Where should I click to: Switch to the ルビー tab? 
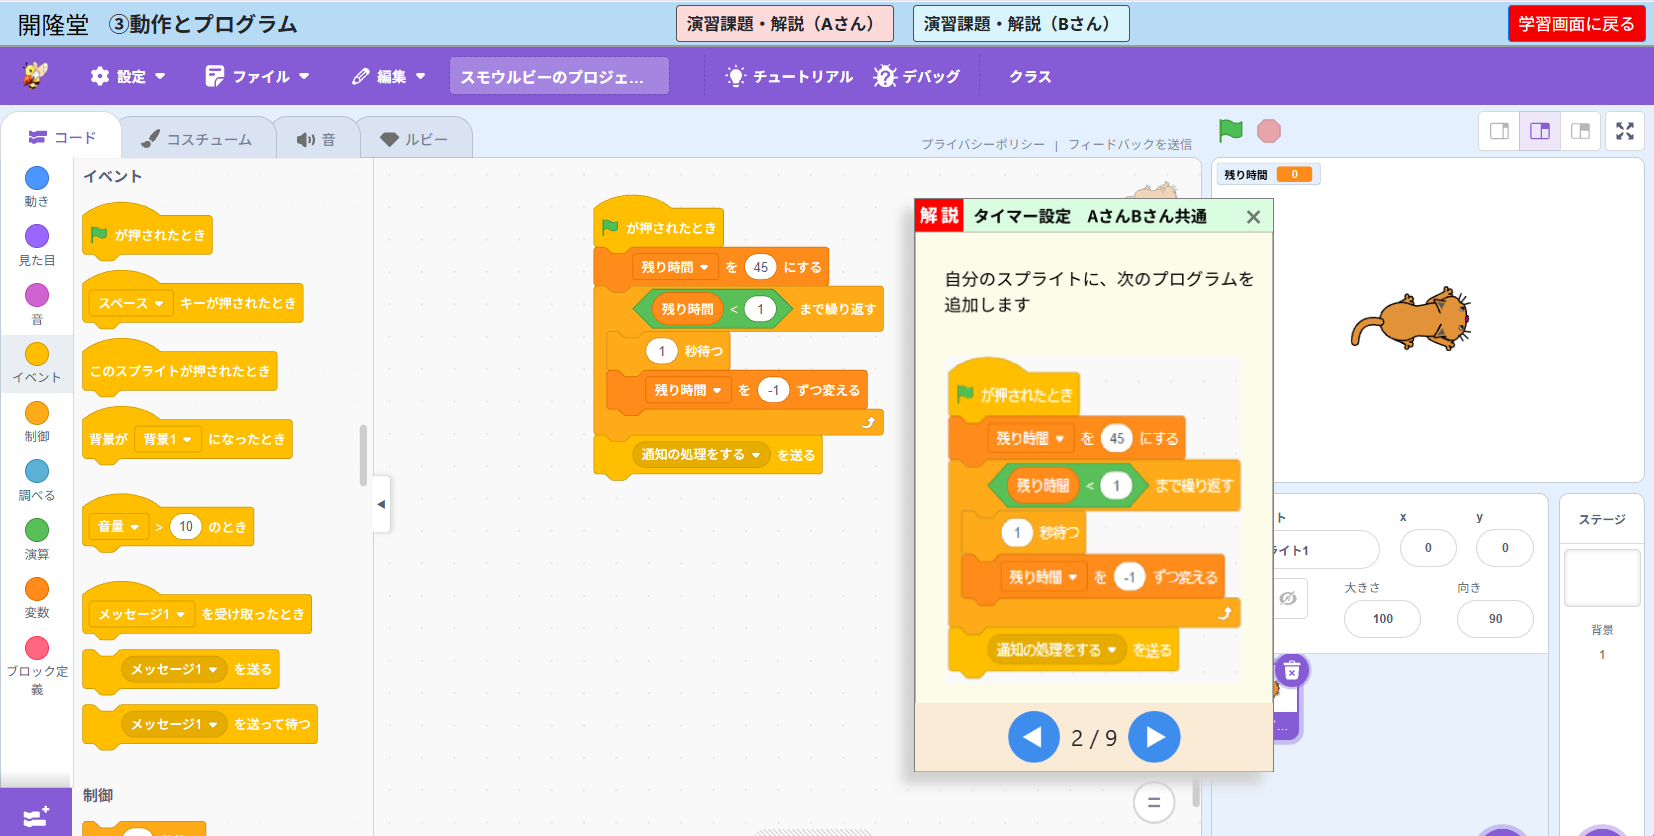[415, 139]
